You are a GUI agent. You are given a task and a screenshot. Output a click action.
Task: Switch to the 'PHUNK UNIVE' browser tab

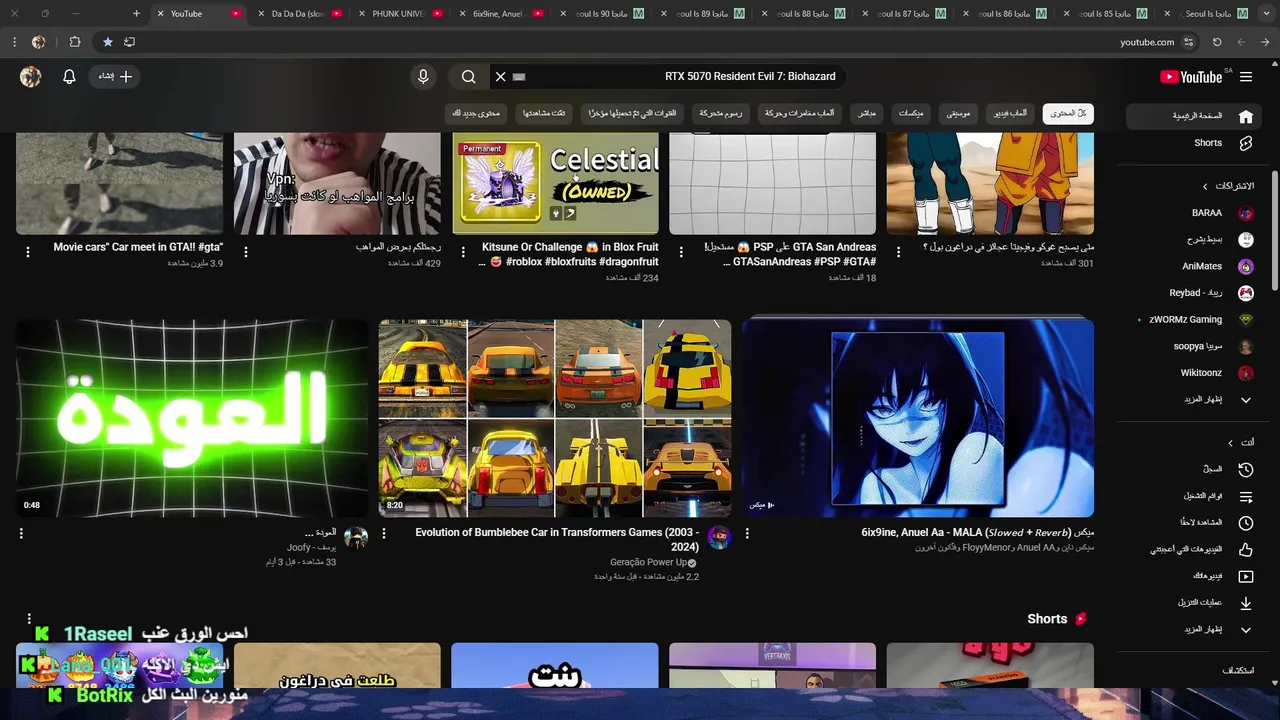(x=398, y=14)
